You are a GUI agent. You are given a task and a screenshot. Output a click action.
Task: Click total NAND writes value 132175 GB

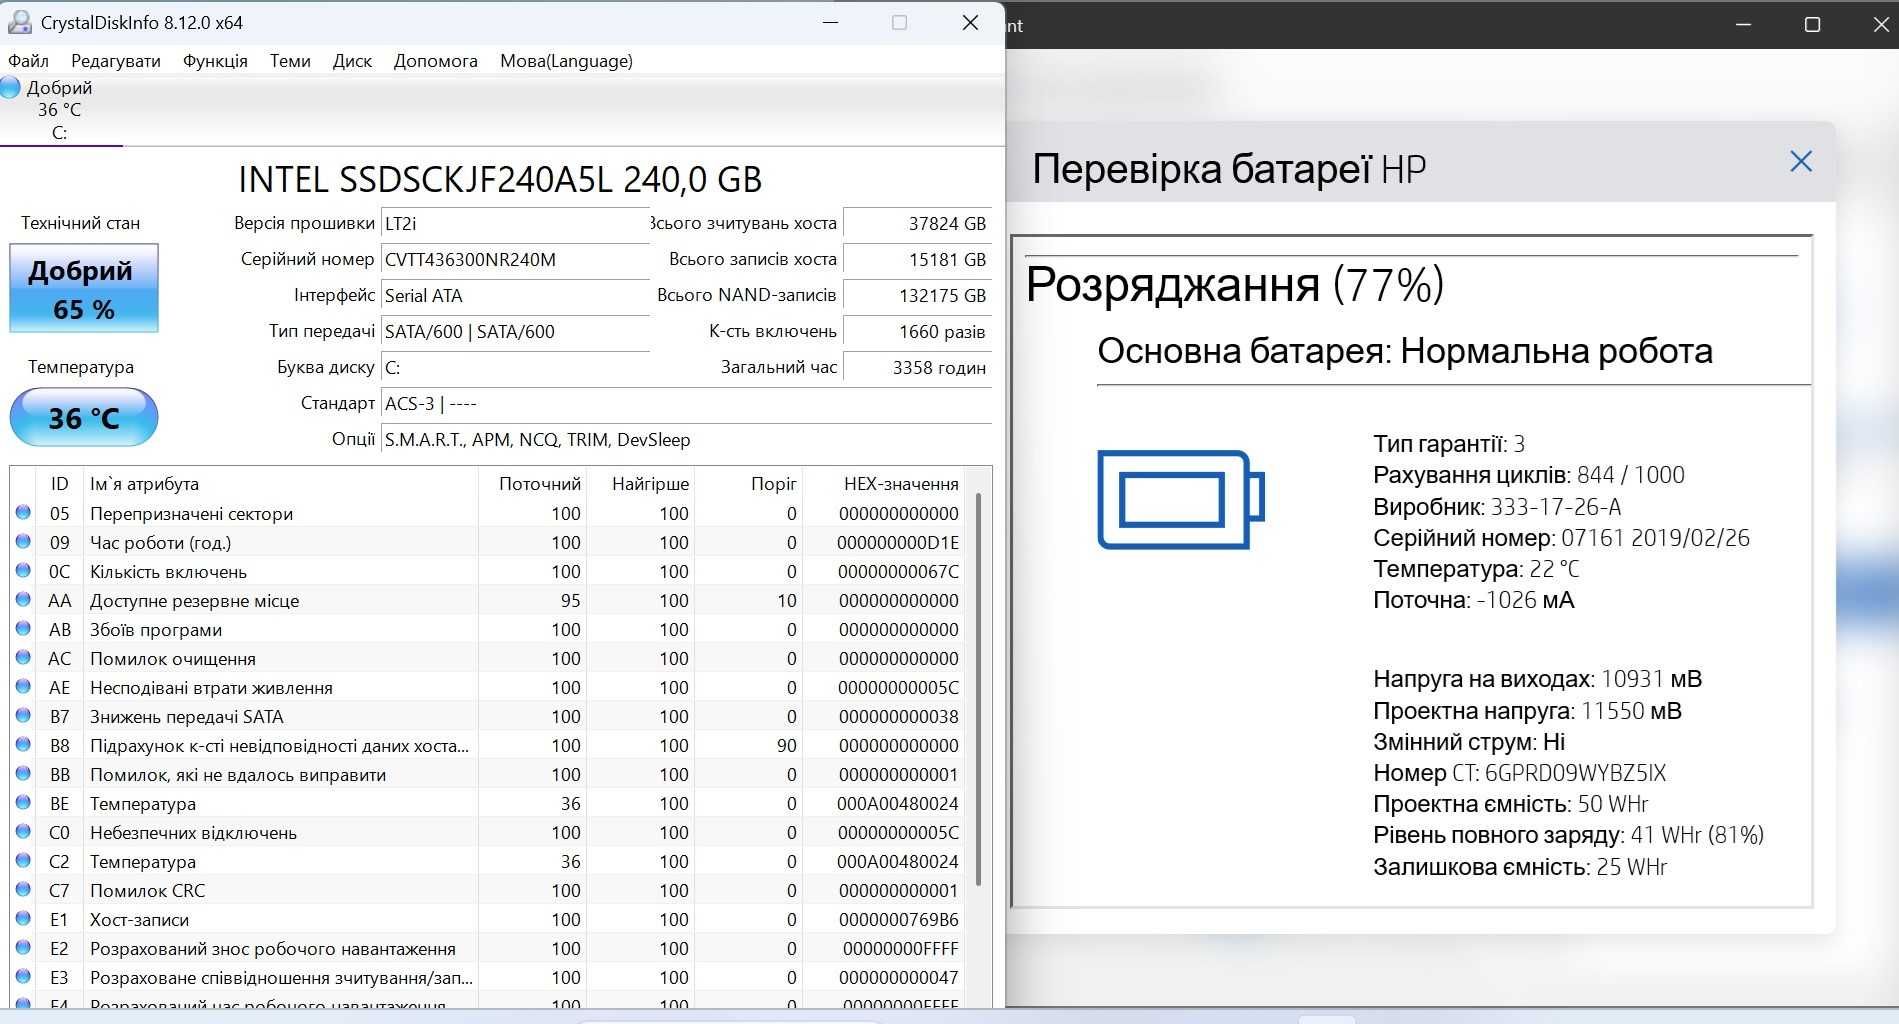click(917, 296)
